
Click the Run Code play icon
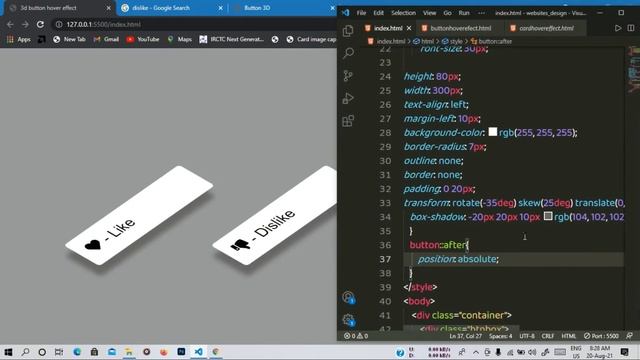click(618, 28)
